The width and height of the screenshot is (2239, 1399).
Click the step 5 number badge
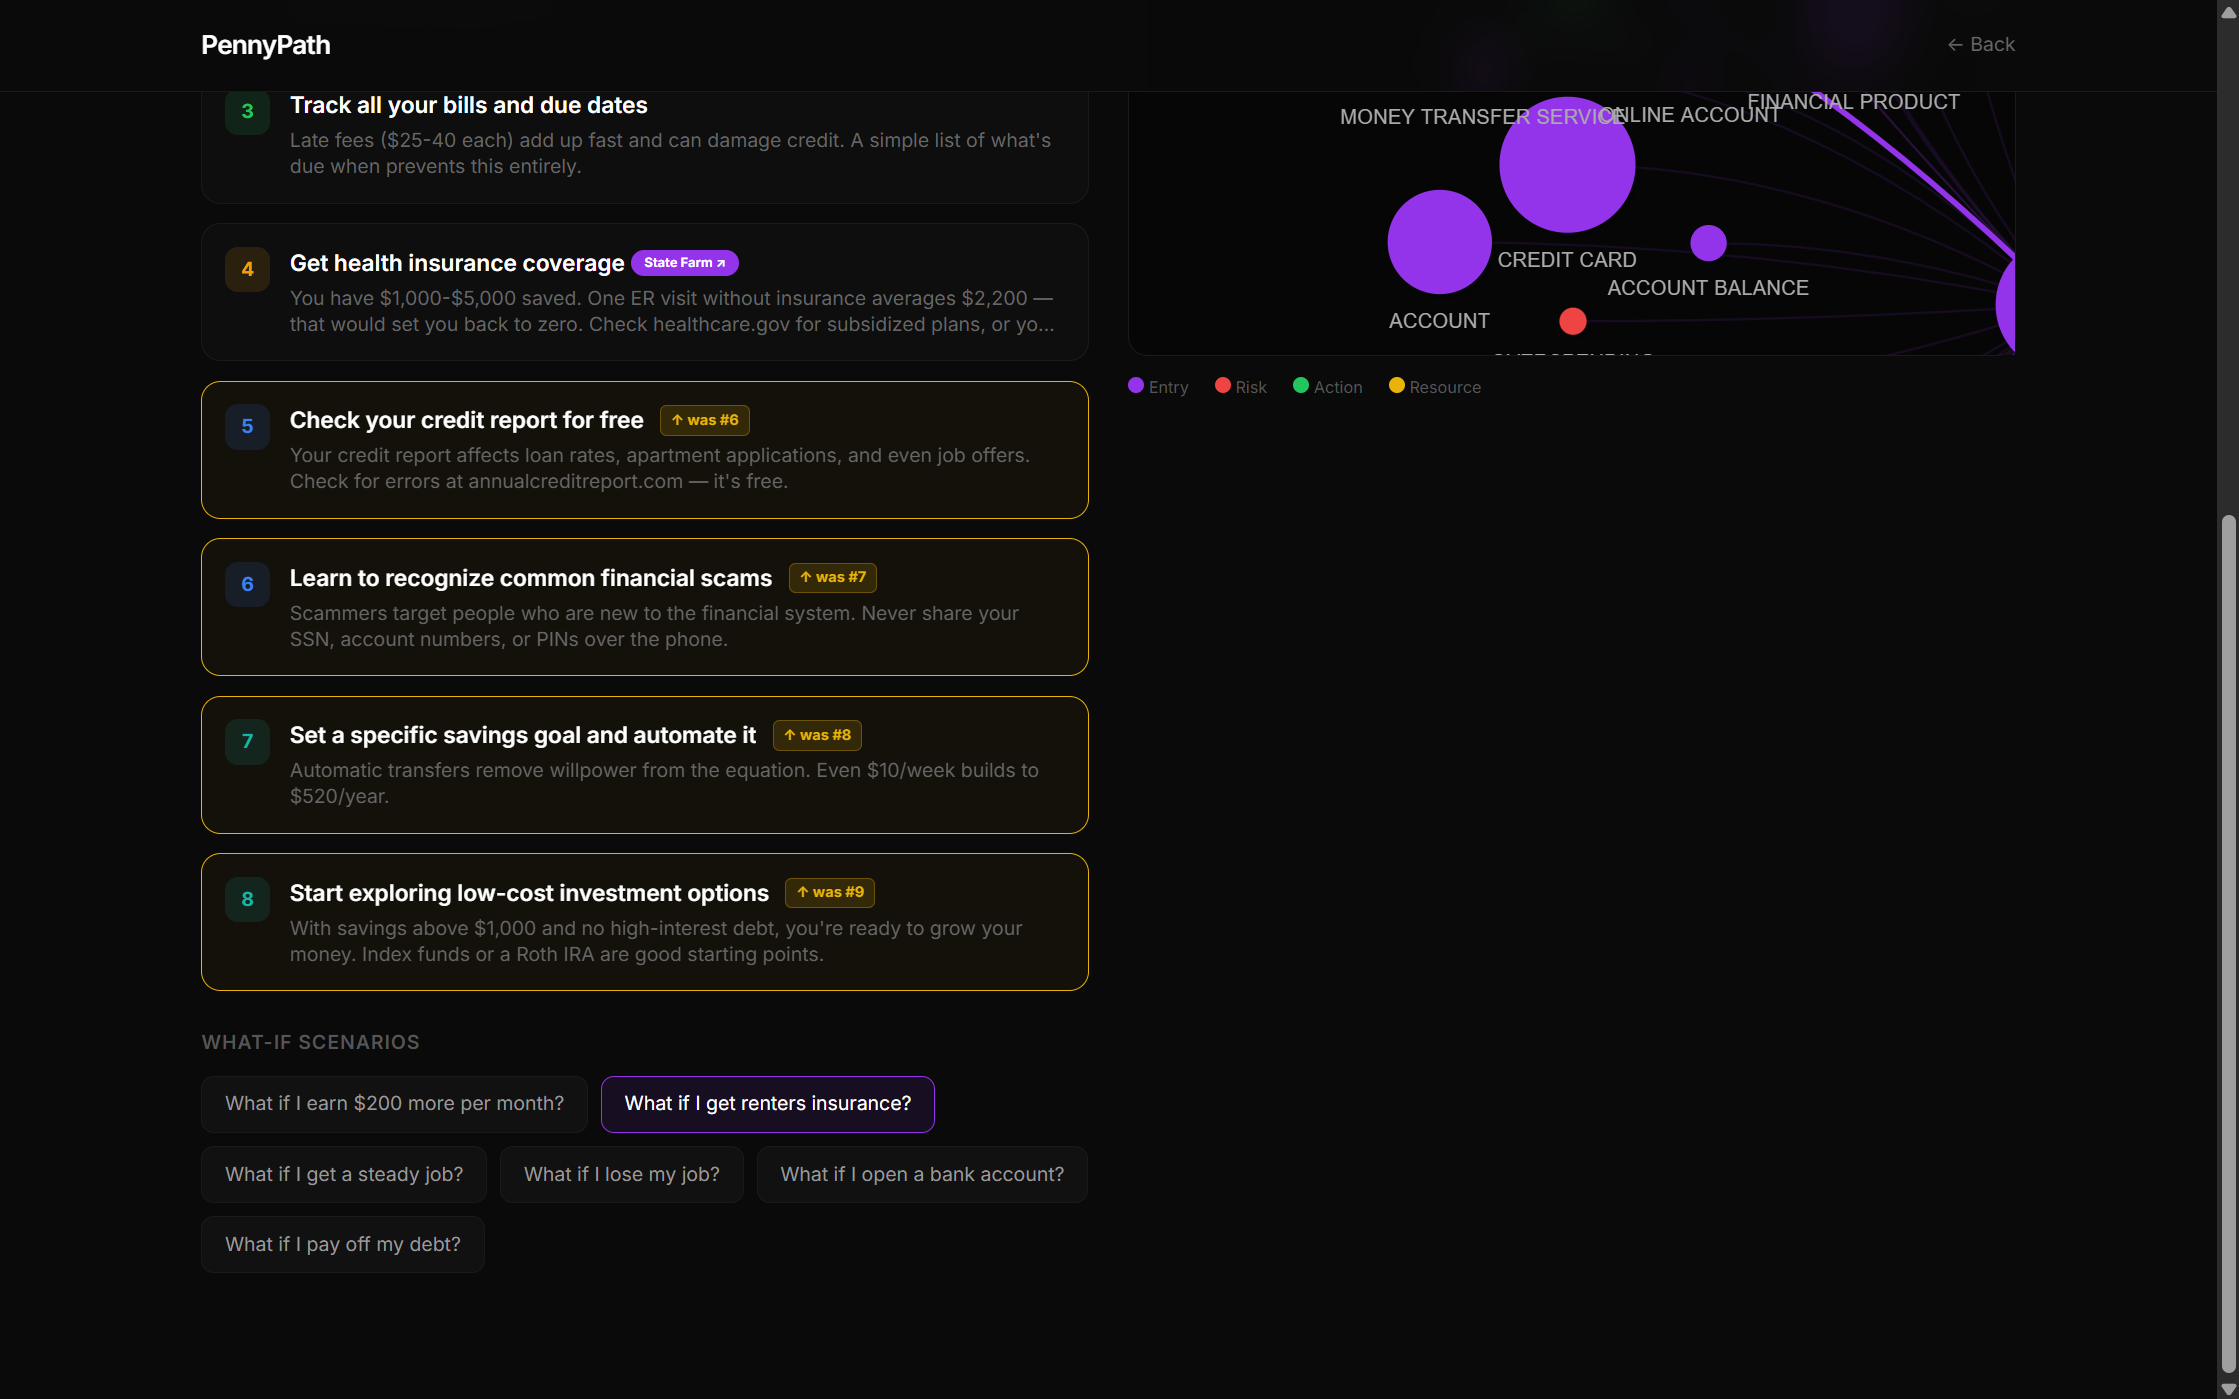[247, 427]
